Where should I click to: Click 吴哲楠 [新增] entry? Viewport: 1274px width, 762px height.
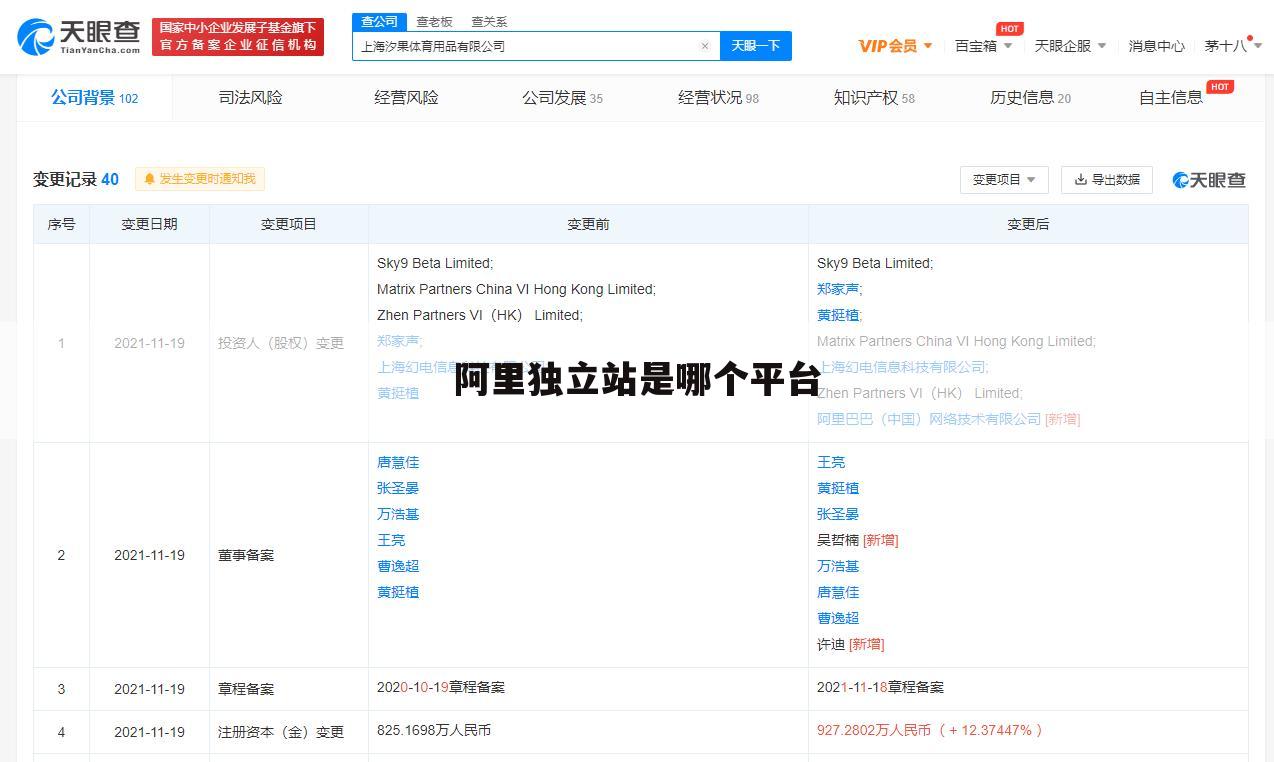point(857,540)
